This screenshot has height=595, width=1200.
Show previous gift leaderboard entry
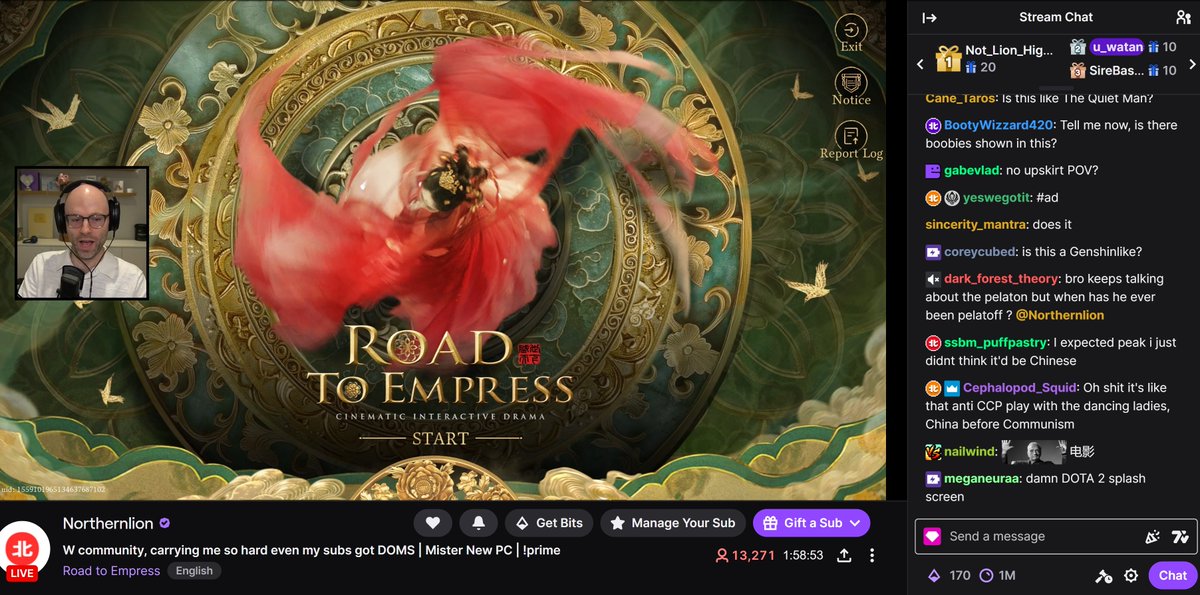tap(921, 64)
